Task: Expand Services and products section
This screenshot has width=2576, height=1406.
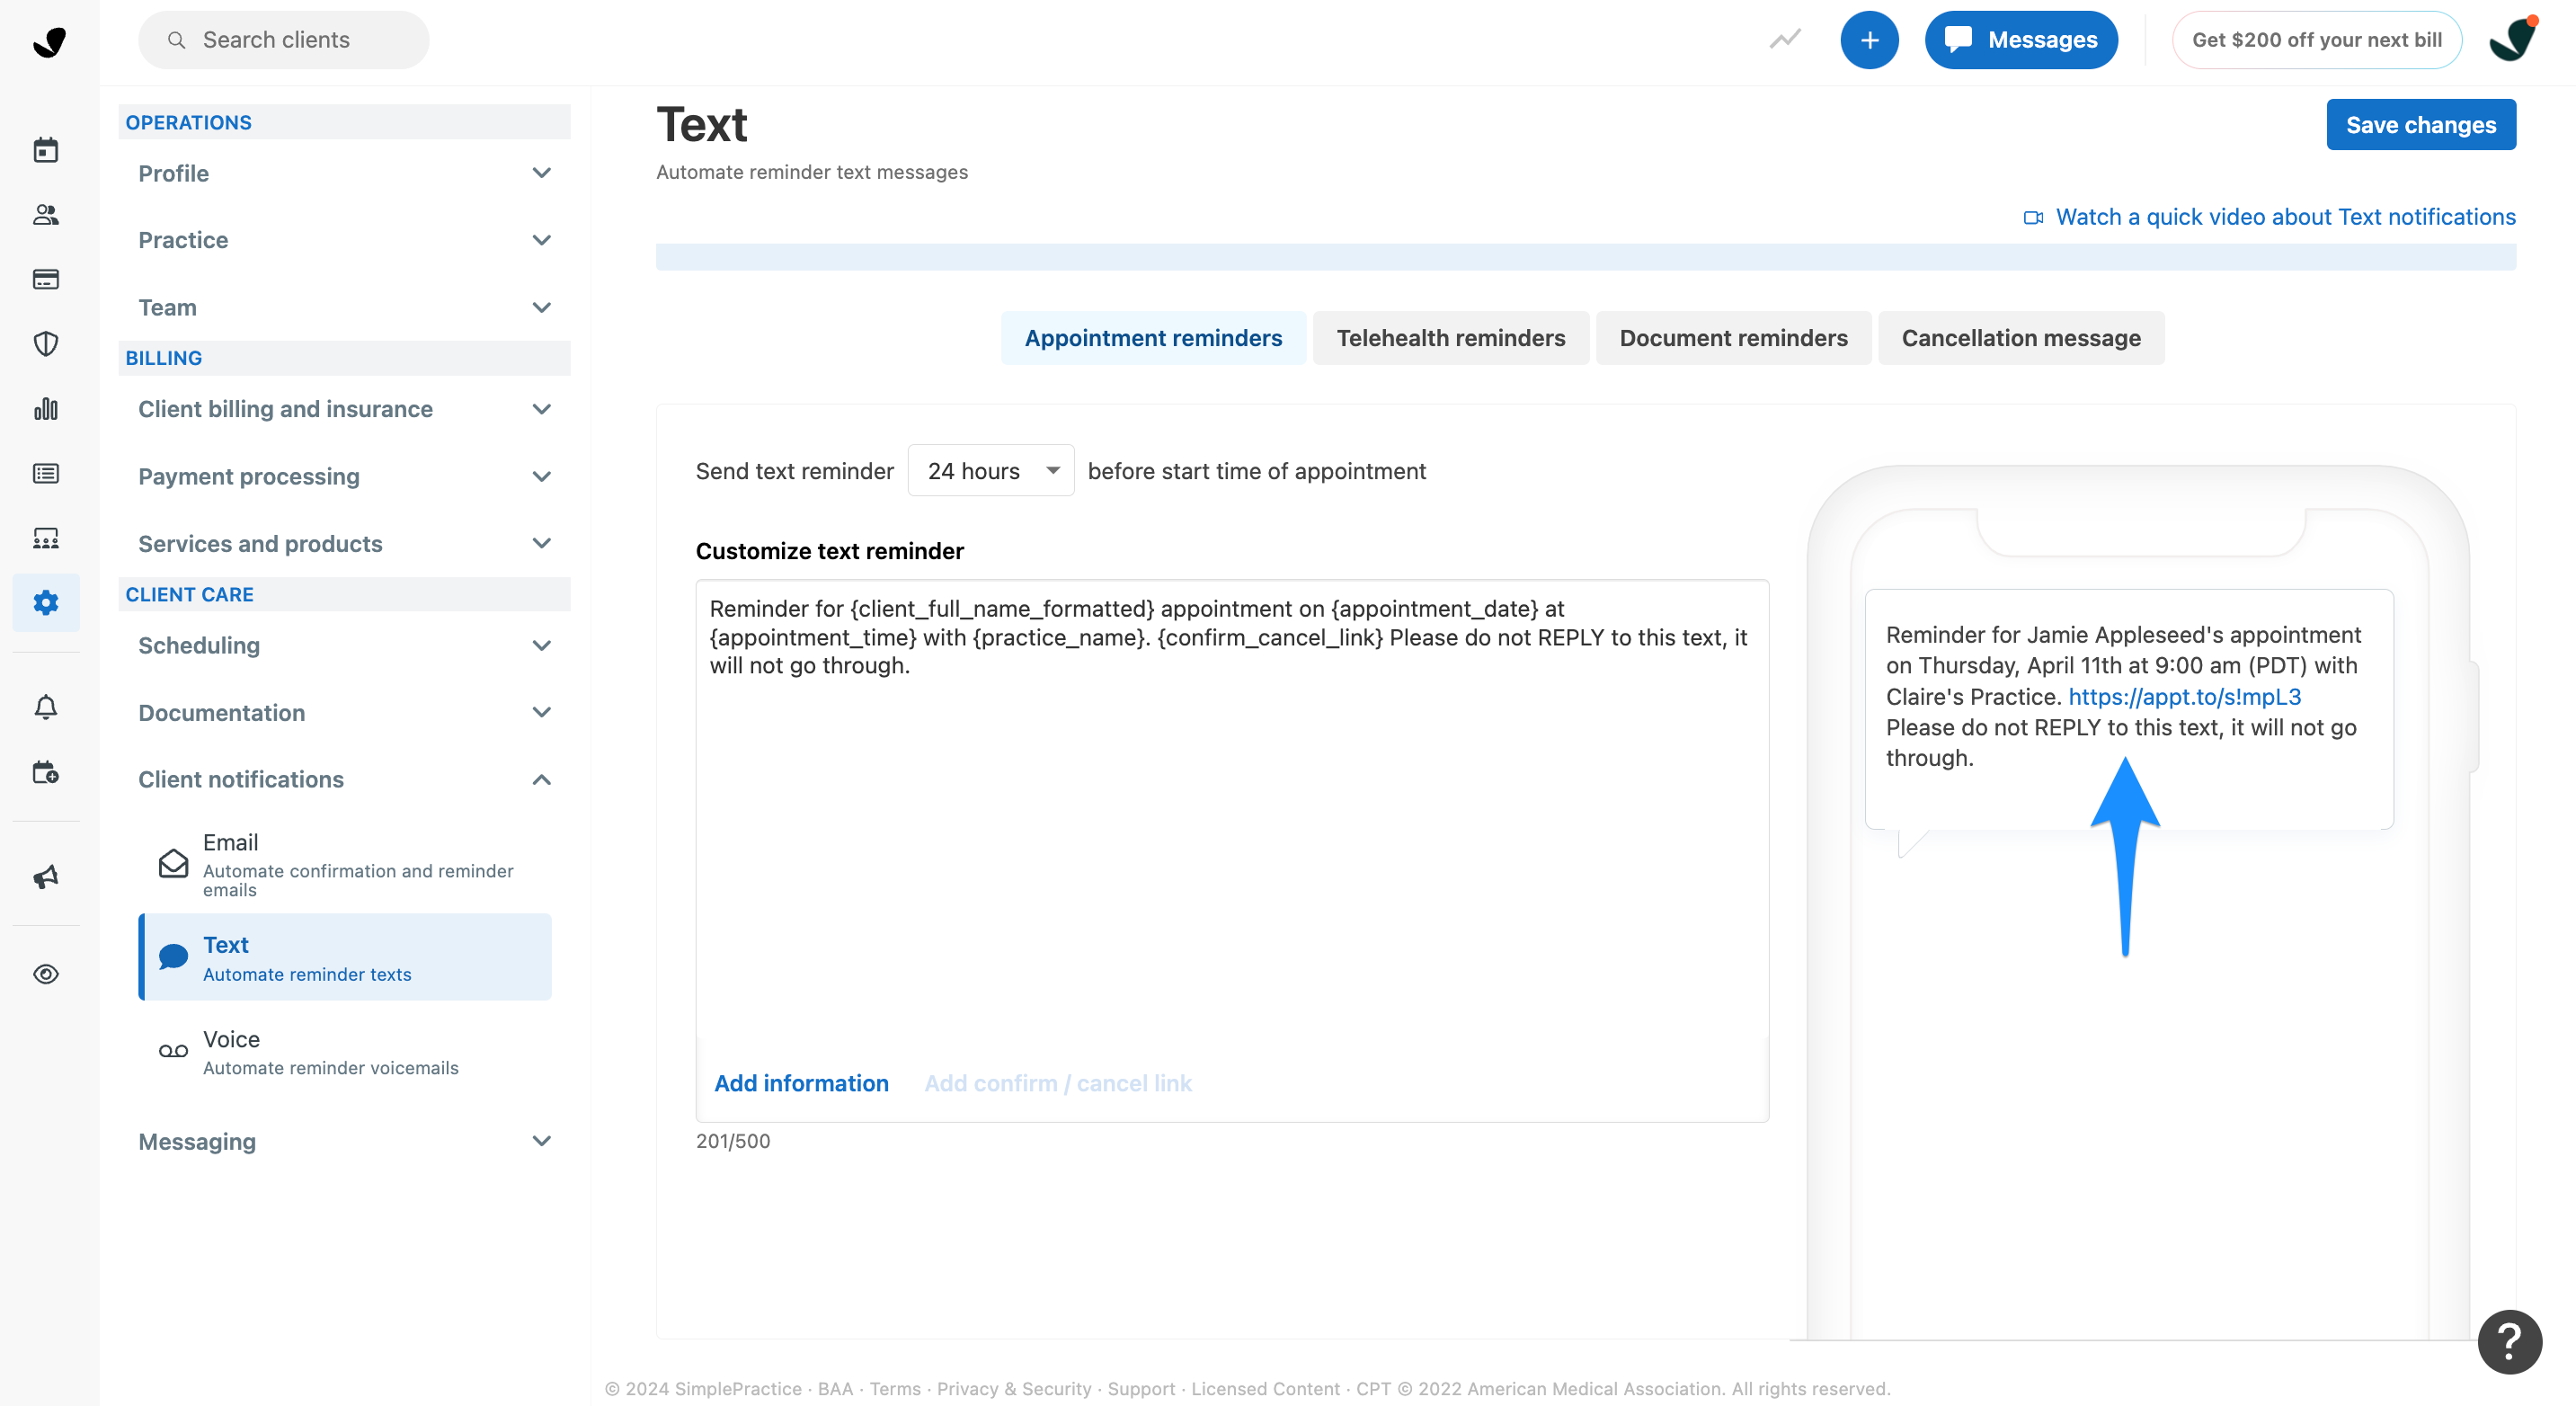Action: click(344, 543)
